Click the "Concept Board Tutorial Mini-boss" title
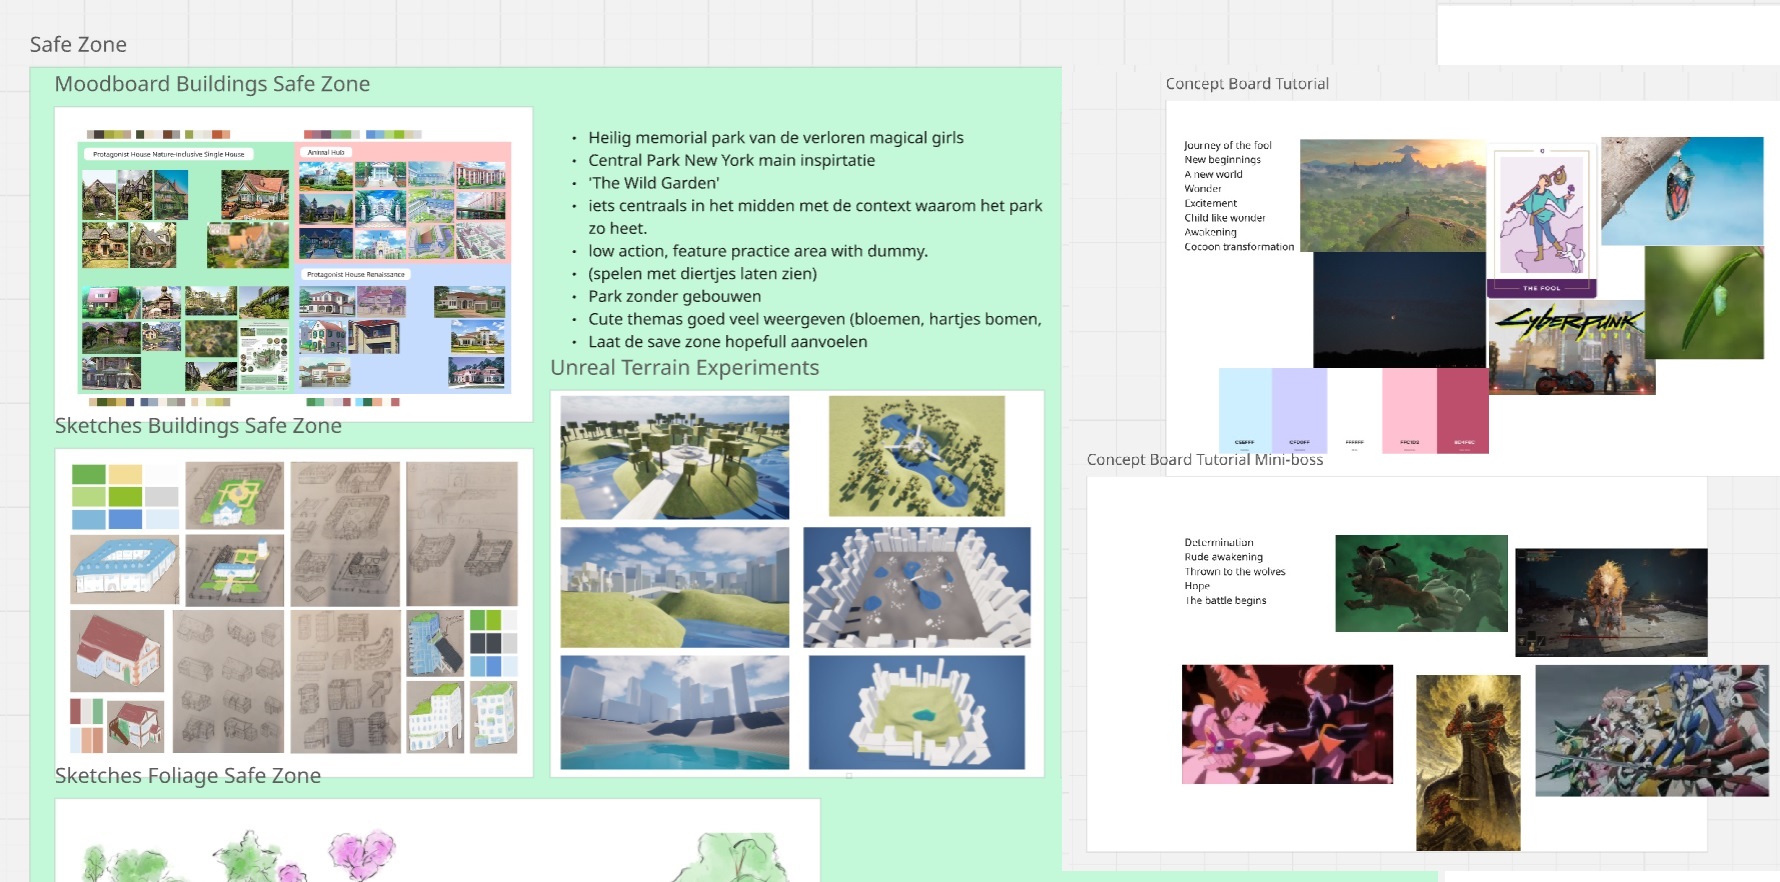Image resolution: width=1780 pixels, height=882 pixels. (1204, 460)
